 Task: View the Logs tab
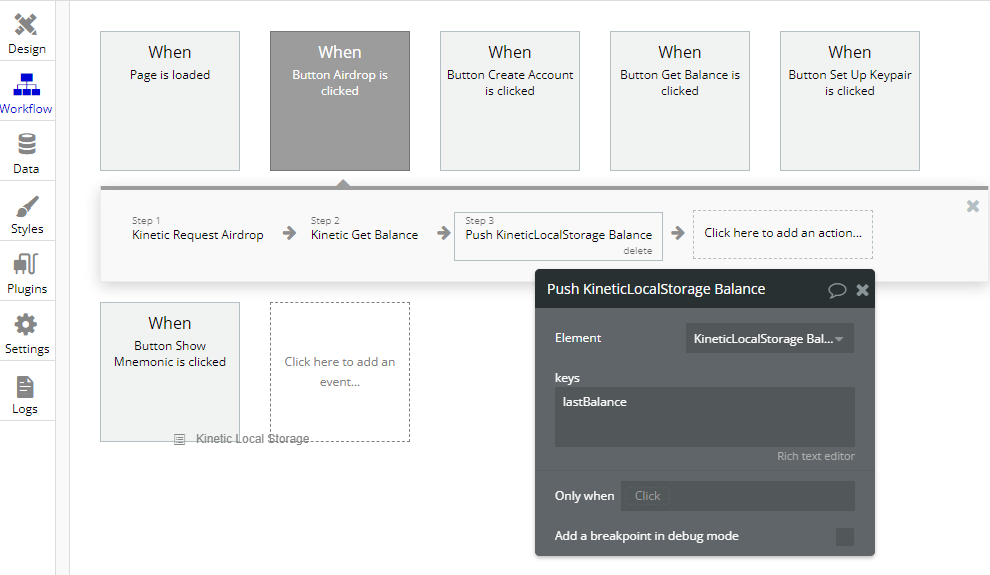26,393
